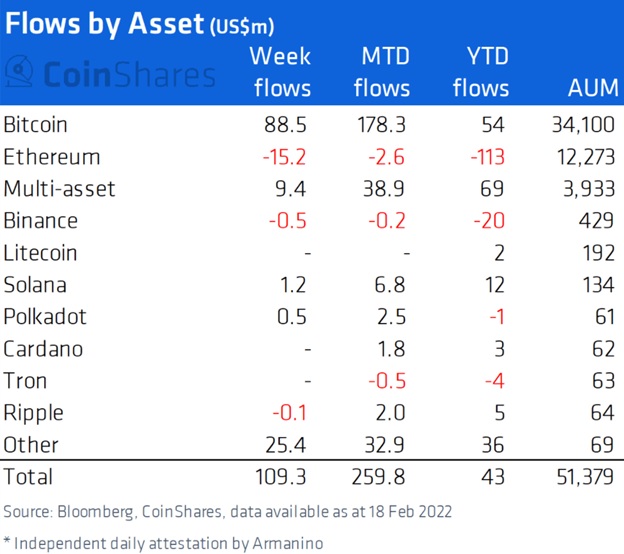Click the Binance row label

41,221
